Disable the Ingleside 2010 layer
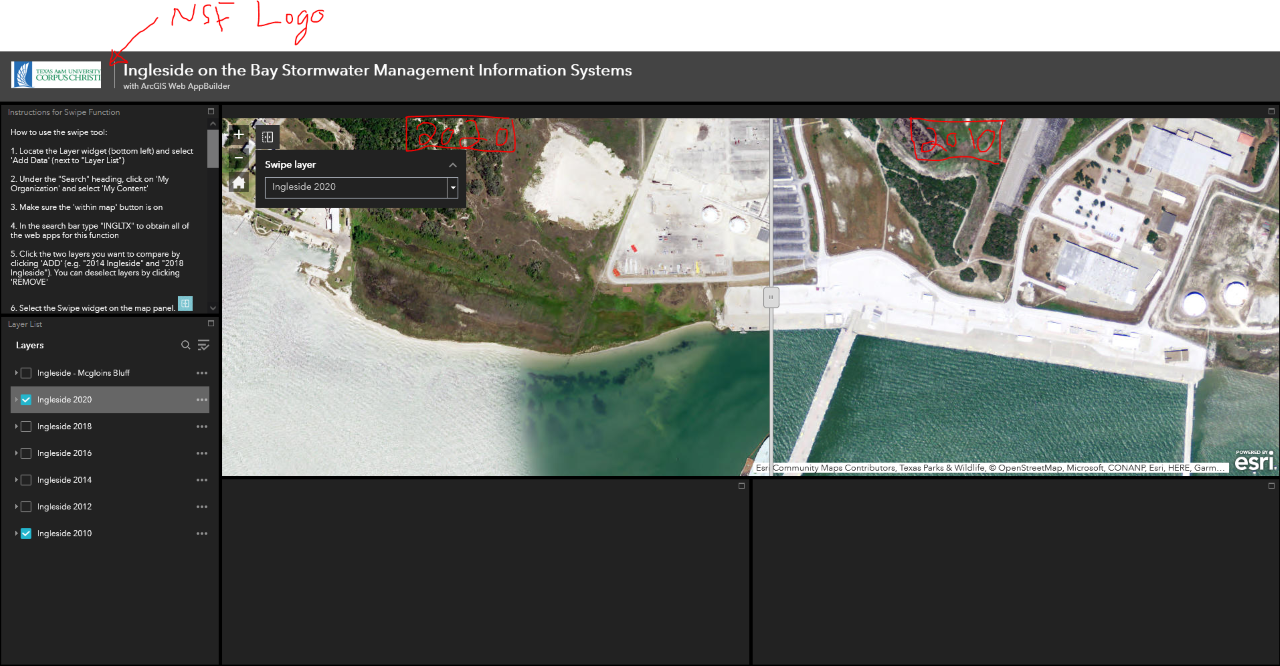Viewport: 1280px width, 666px height. click(25, 533)
